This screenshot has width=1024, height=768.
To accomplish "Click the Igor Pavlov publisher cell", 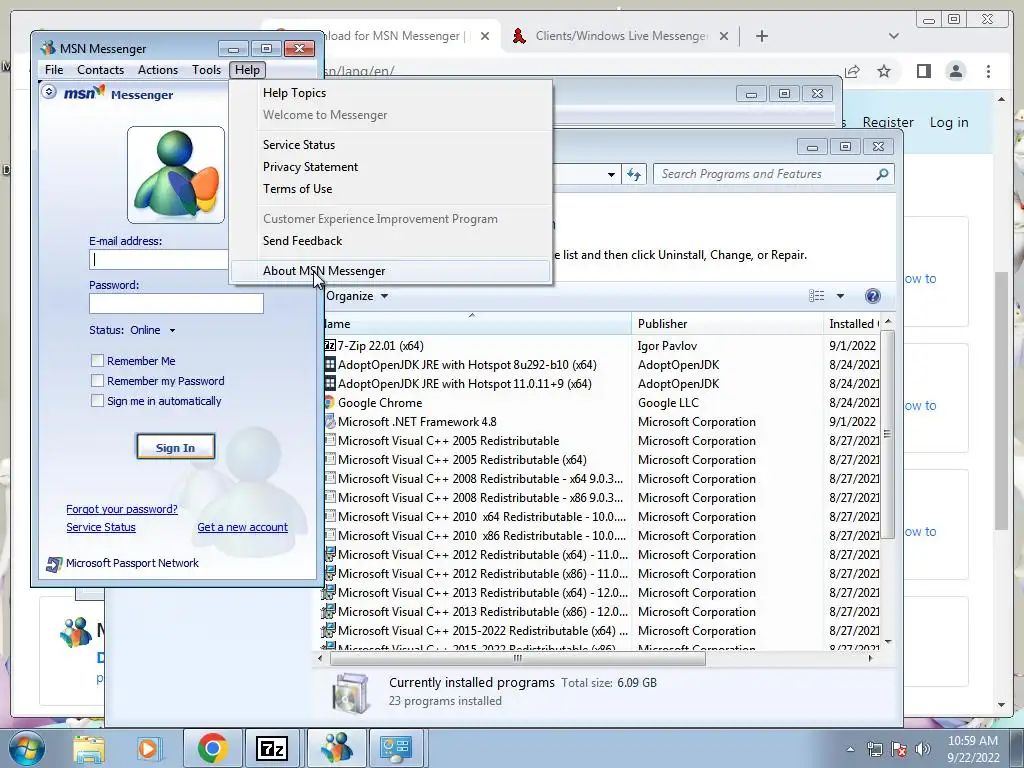I will coord(667,346).
